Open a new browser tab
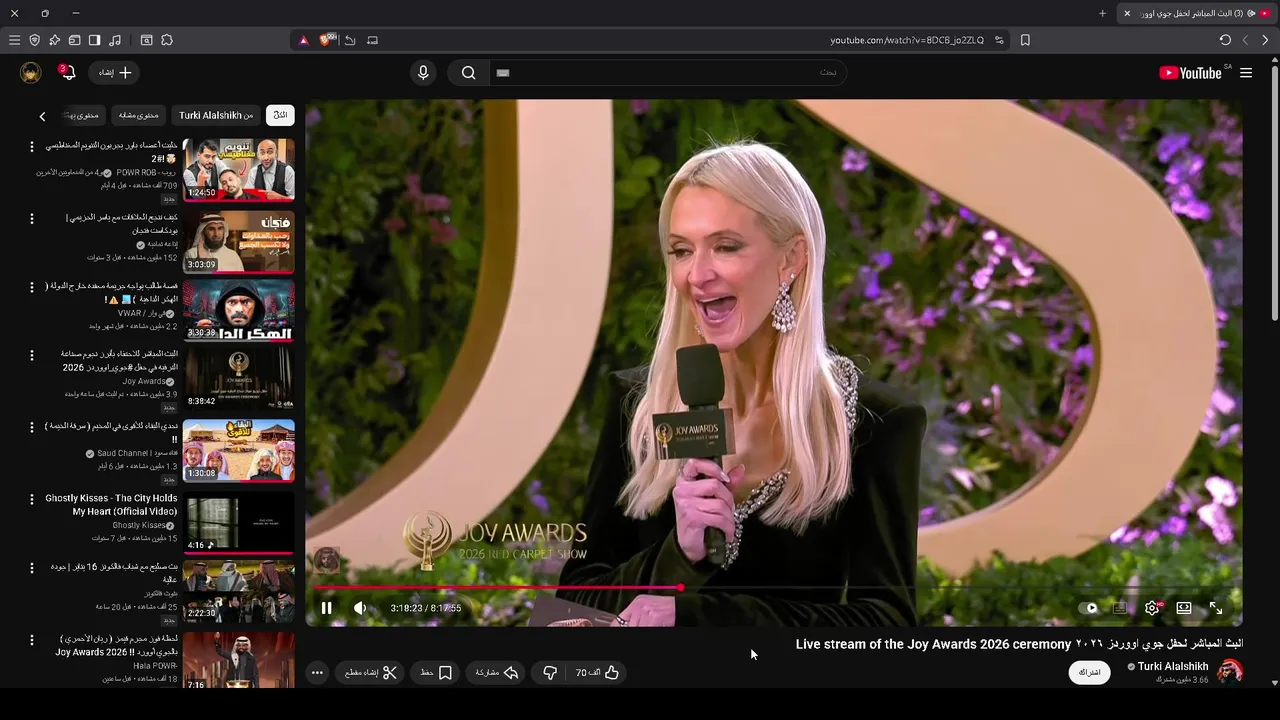 [x=1102, y=13]
